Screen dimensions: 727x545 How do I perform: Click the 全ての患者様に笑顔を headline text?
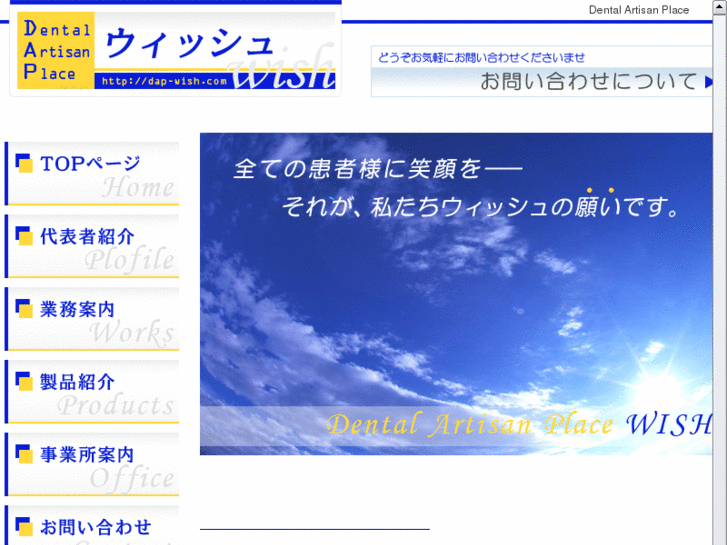click(x=377, y=168)
